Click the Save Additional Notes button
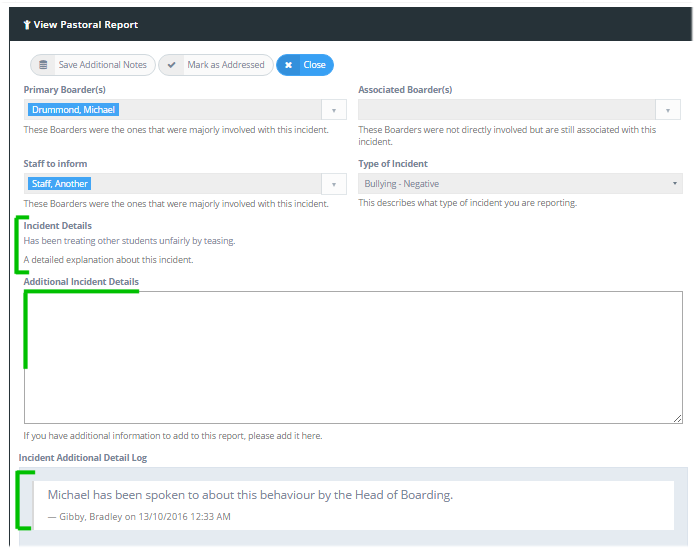This screenshot has height=548, width=694. tap(93, 65)
